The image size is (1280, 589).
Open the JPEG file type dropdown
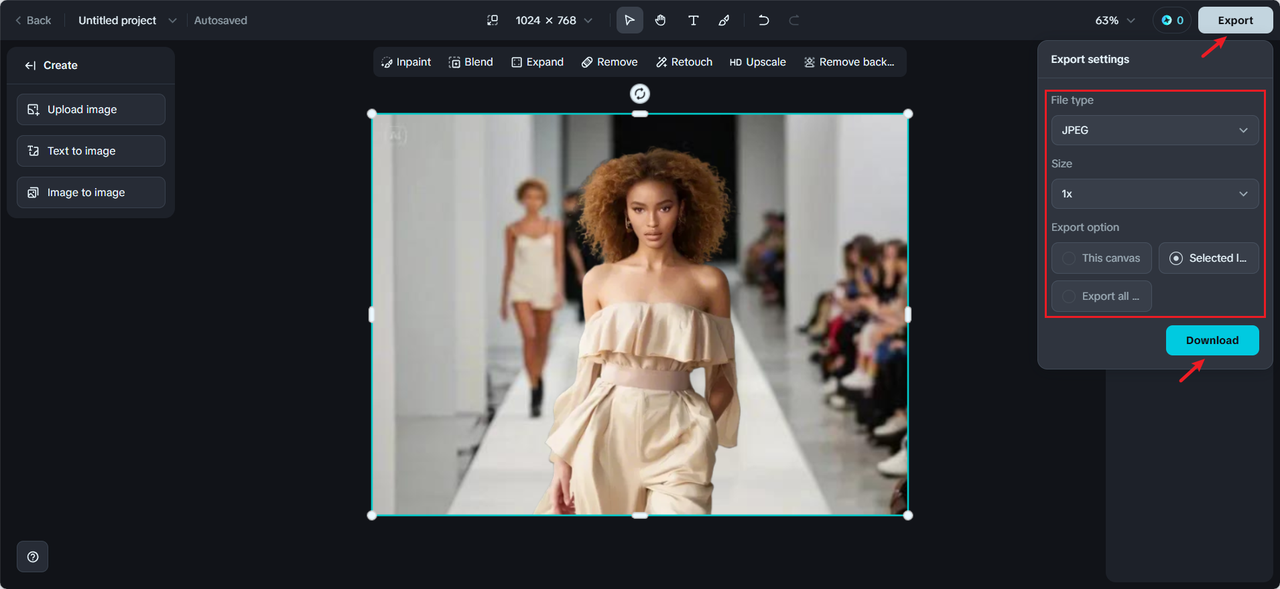tap(1155, 130)
